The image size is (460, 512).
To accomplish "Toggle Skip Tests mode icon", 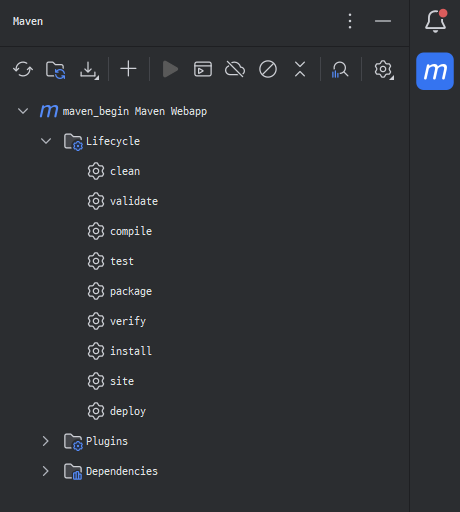I will [x=268, y=69].
